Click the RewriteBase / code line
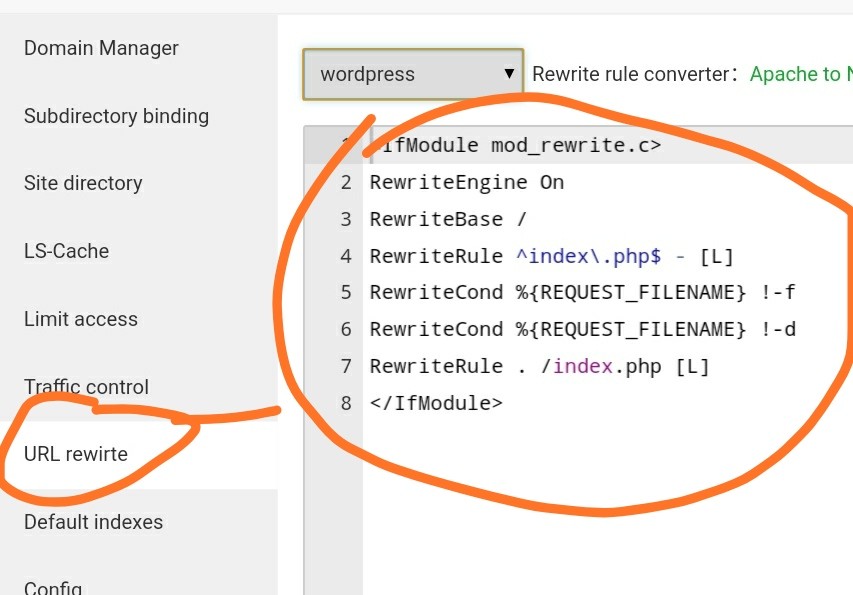Screen dimensions: 853x595 [x=448, y=219]
